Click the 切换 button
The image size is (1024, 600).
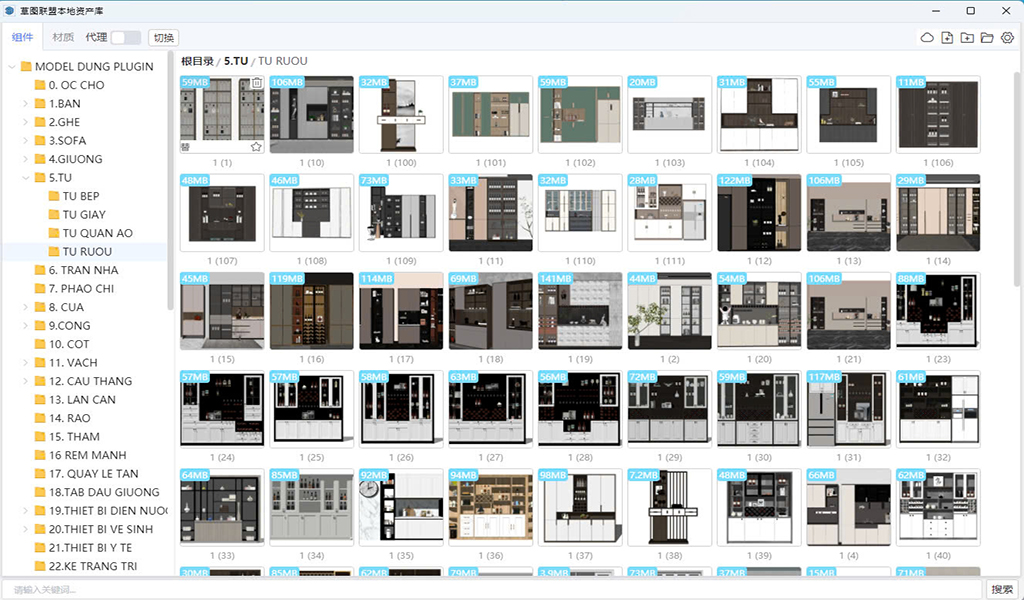164,37
